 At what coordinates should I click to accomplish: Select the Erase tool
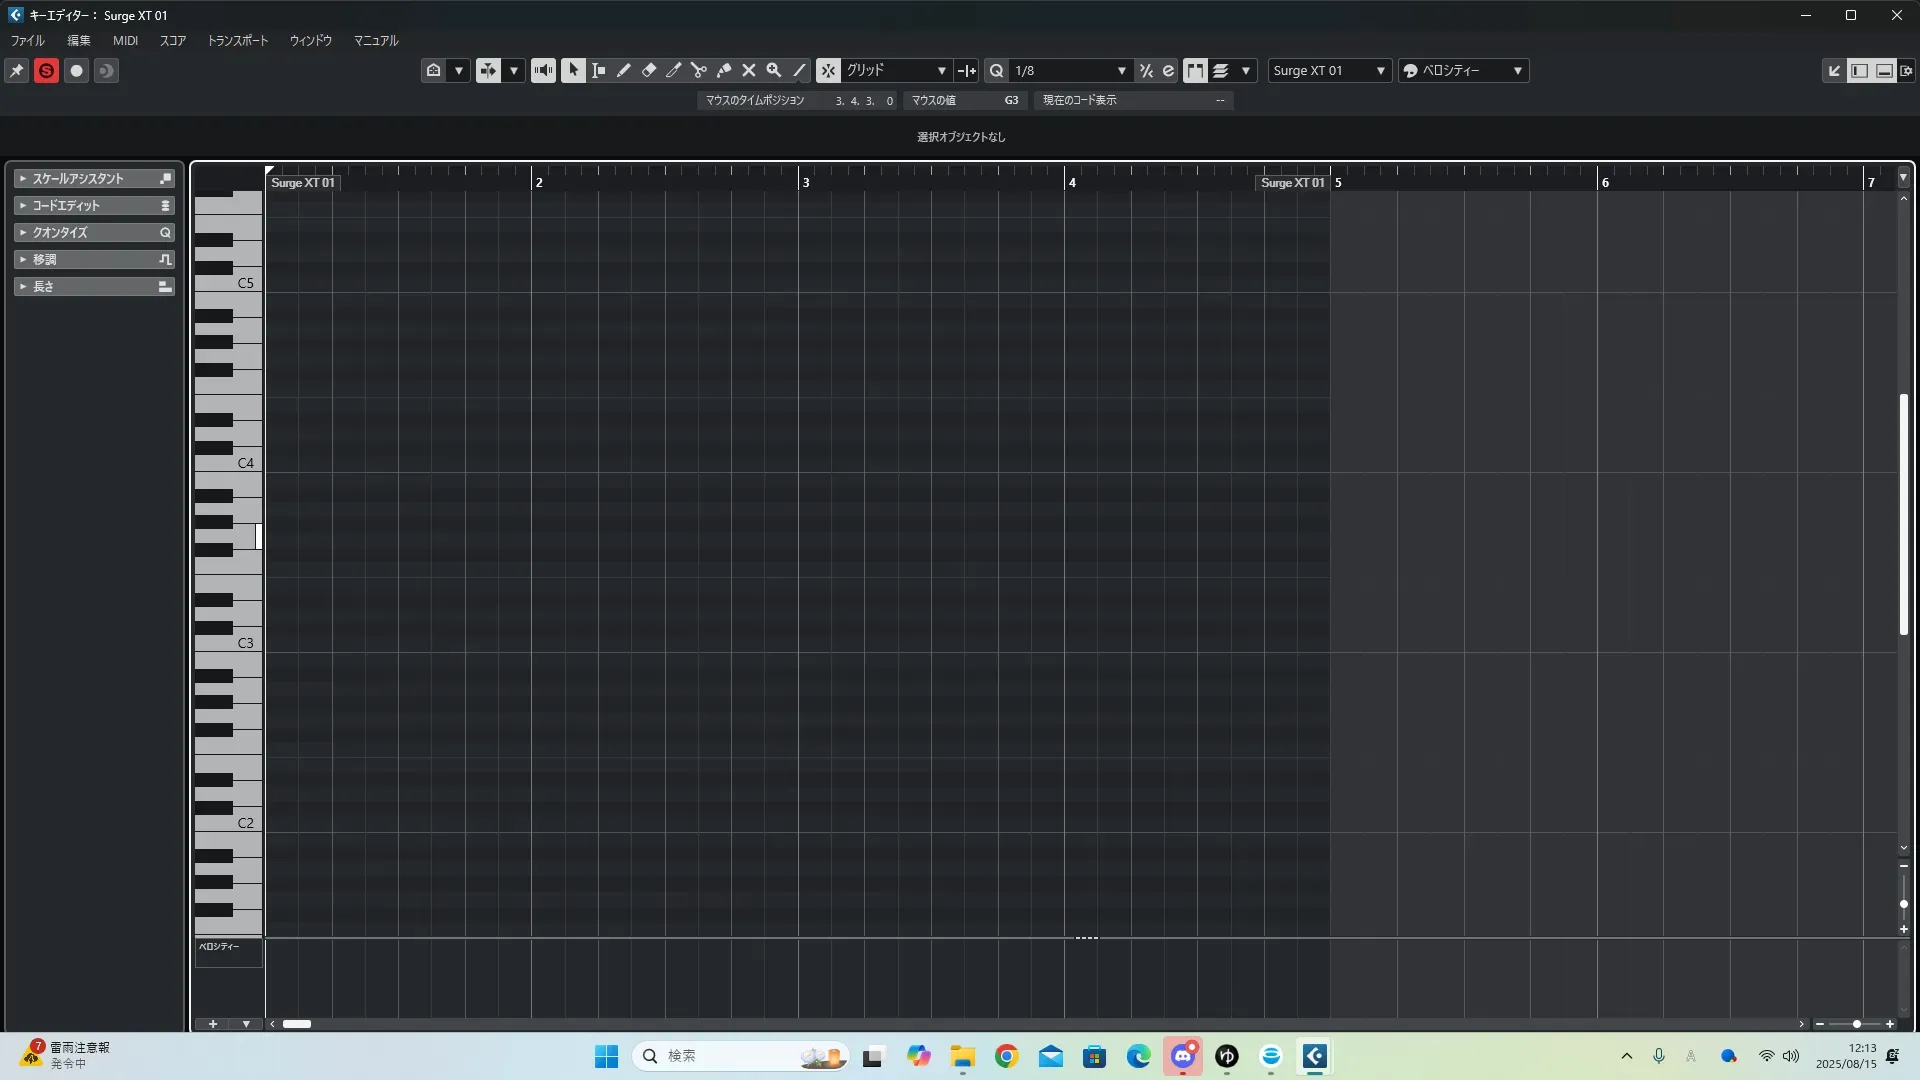[648, 70]
